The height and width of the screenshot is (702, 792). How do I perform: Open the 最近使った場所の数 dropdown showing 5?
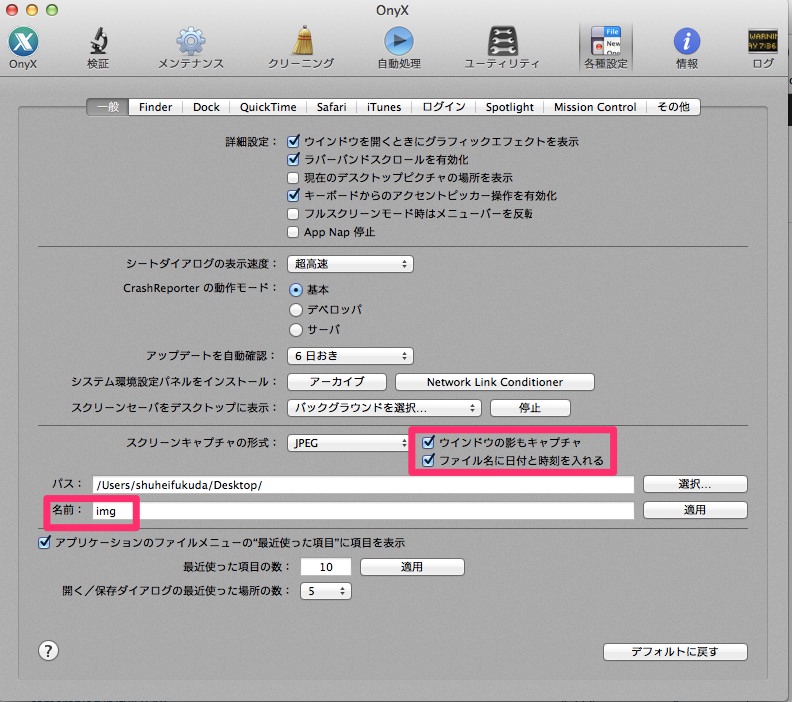tap(326, 591)
